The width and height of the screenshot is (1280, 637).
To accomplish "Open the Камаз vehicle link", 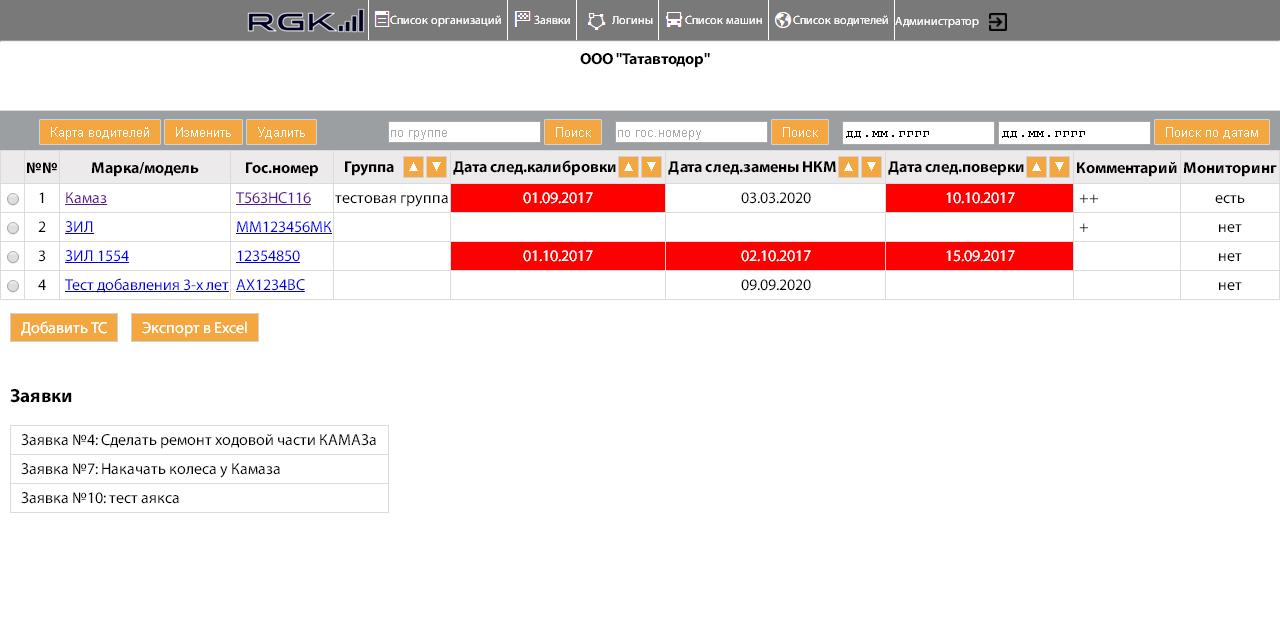I will tap(86, 198).
